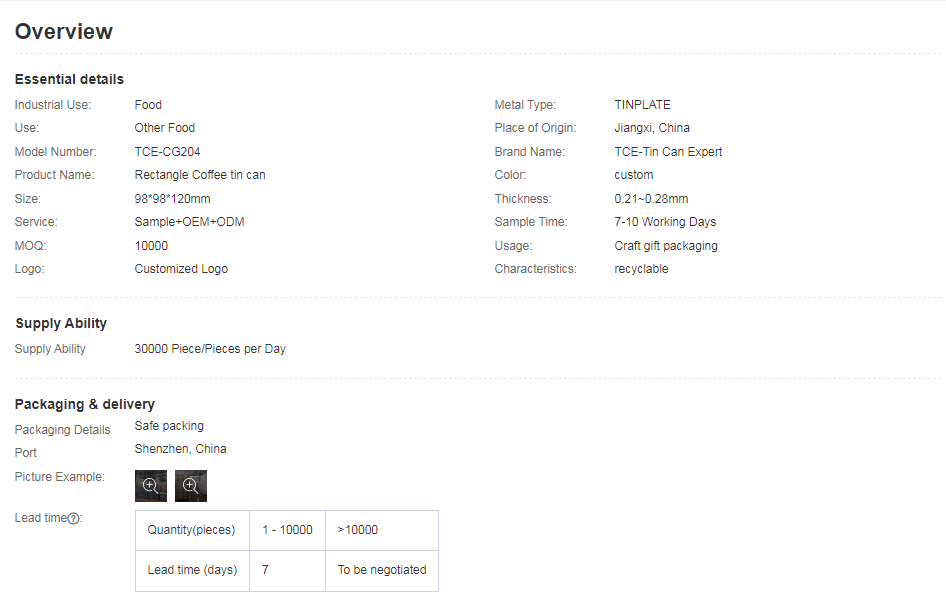Click the bold Supply Ability section heading

[x=61, y=323]
